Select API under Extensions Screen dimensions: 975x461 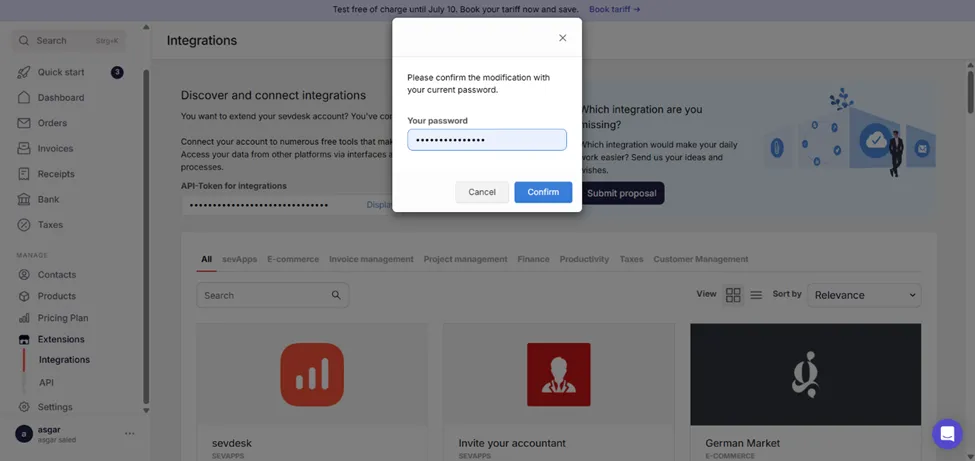click(47, 383)
